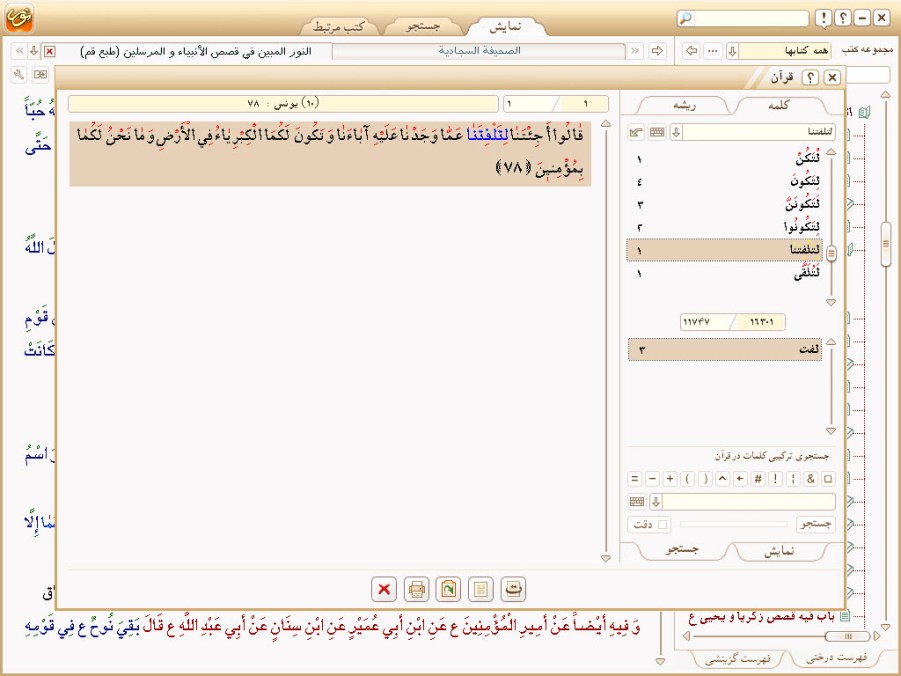The width and height of the screenshot is (901, 676).
Task: Open the word search field dropdown arrow
Action: click(676, 132)
